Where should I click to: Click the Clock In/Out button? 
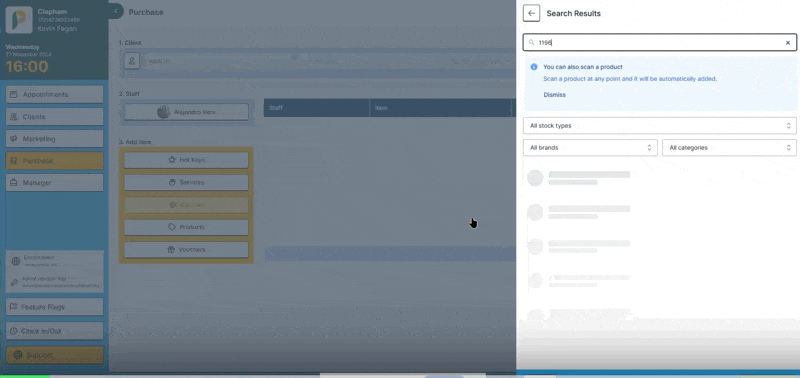point(55,331)
